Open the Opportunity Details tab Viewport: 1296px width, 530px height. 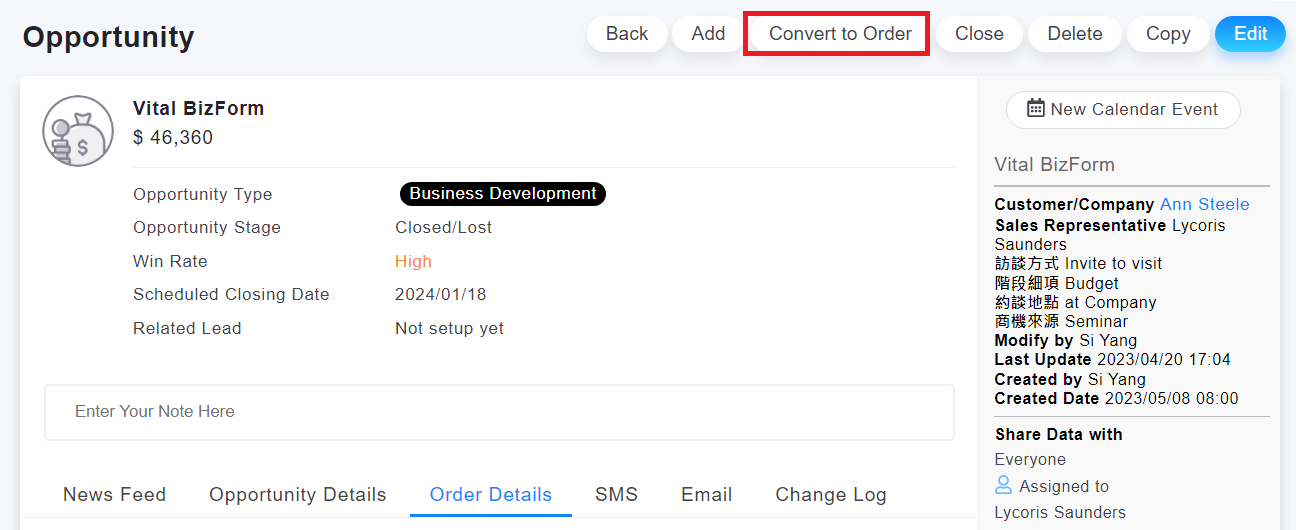coord(297,494)
